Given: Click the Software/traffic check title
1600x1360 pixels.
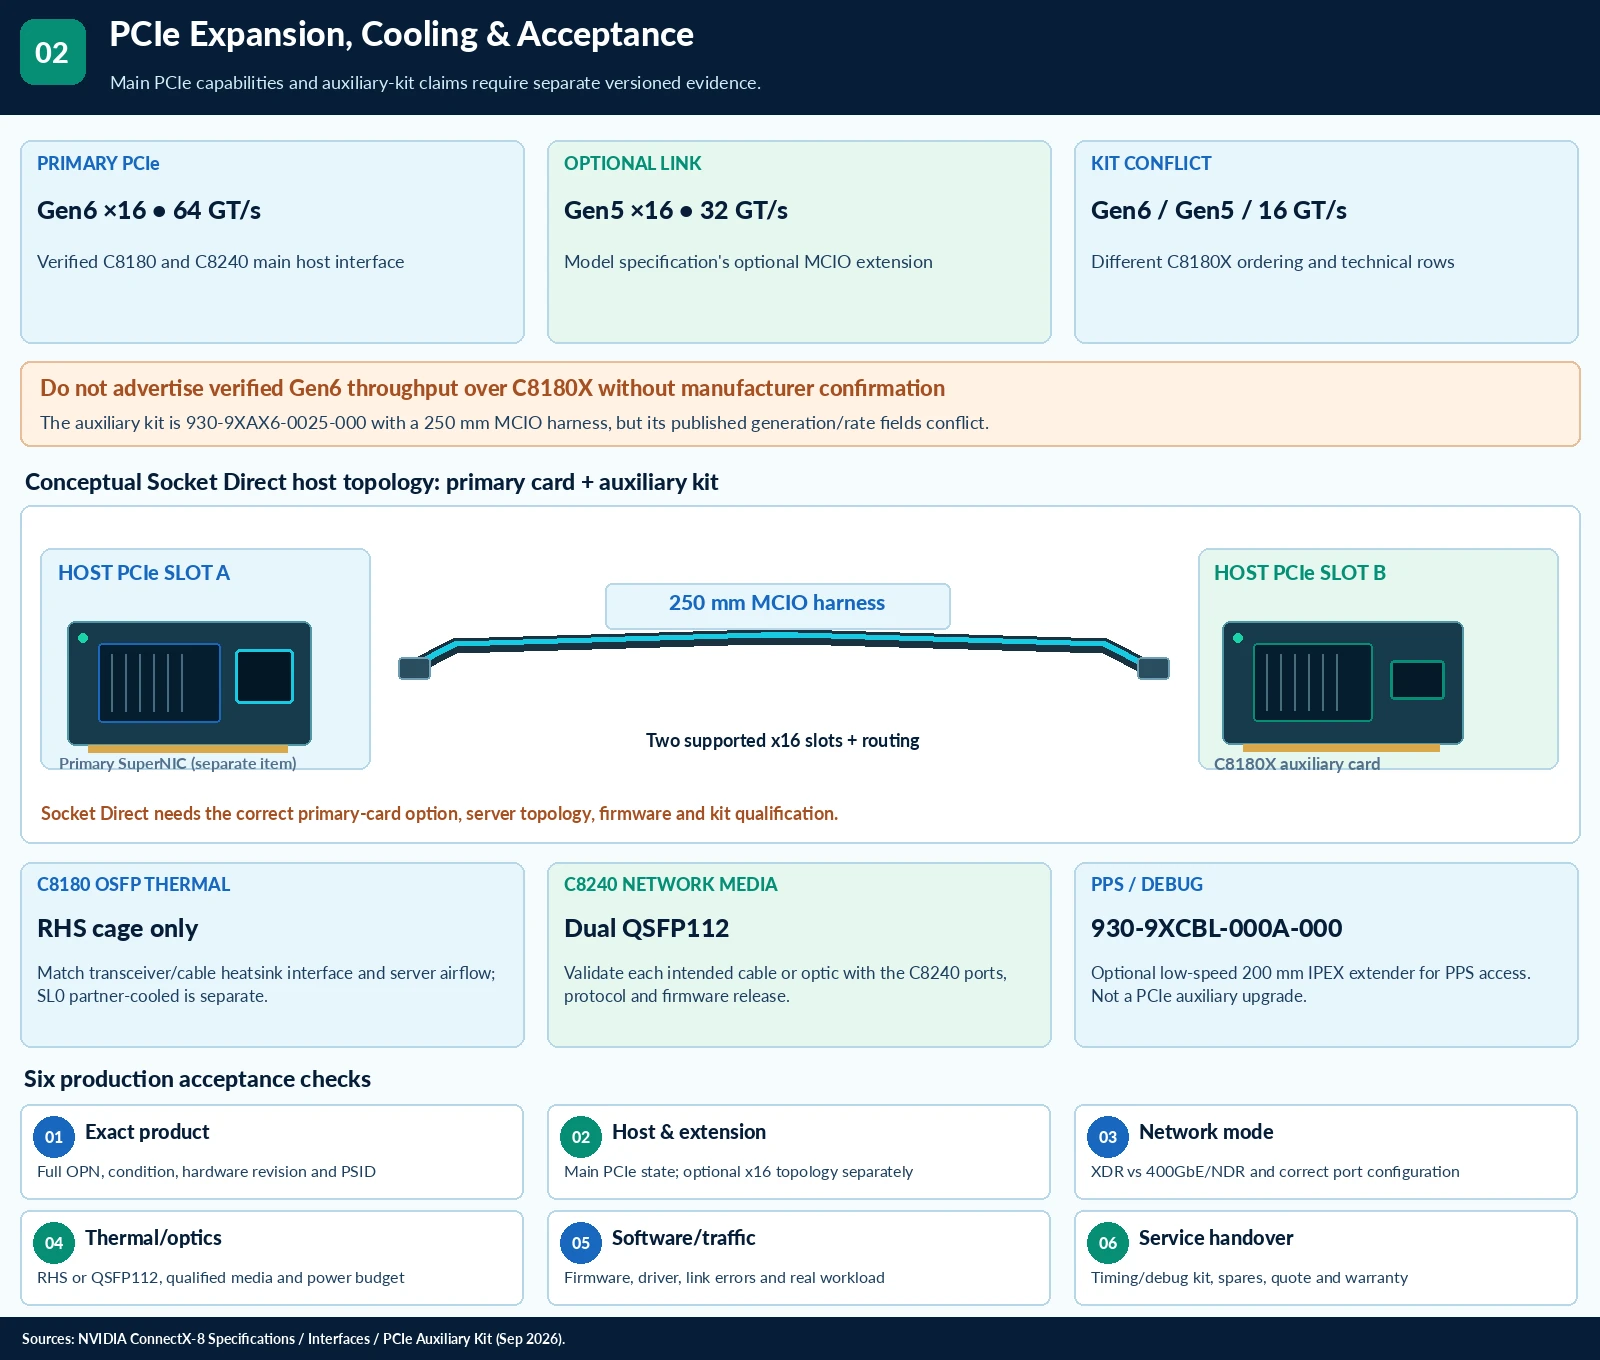Looking at the screenshot, I should point(683,1238).
